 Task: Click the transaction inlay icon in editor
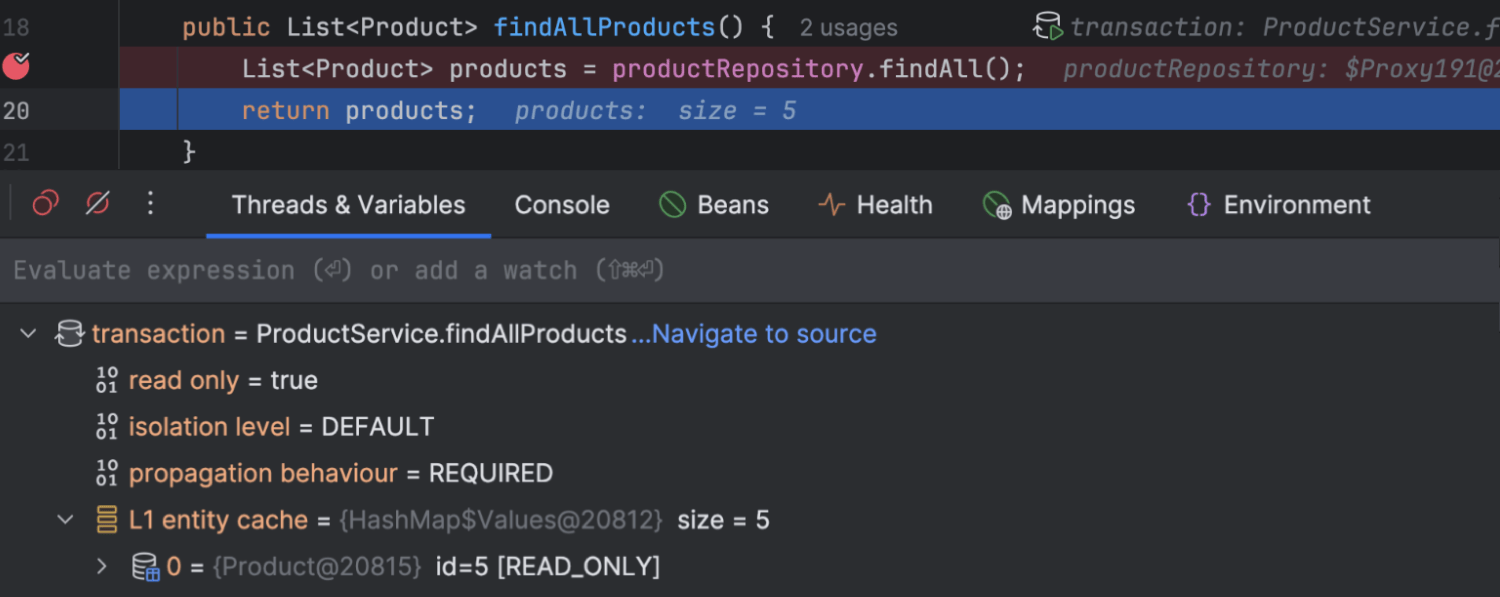pos(1048,27)
